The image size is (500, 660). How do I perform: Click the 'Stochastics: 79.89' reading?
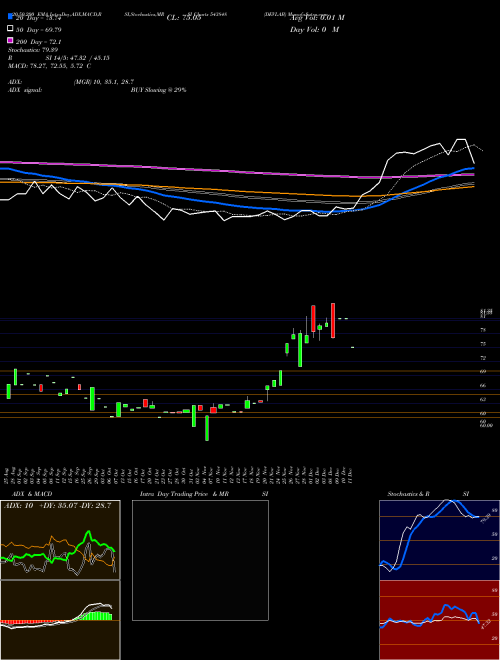[x=33, y=50]
